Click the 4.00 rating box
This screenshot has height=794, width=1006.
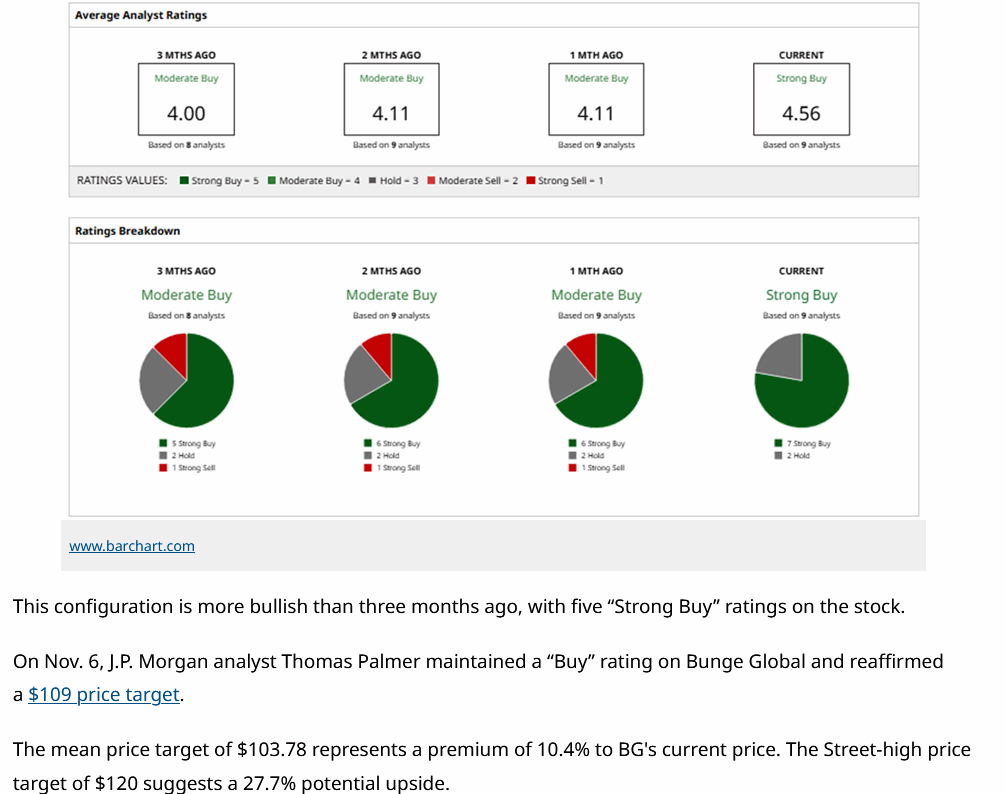coord(186,99)
